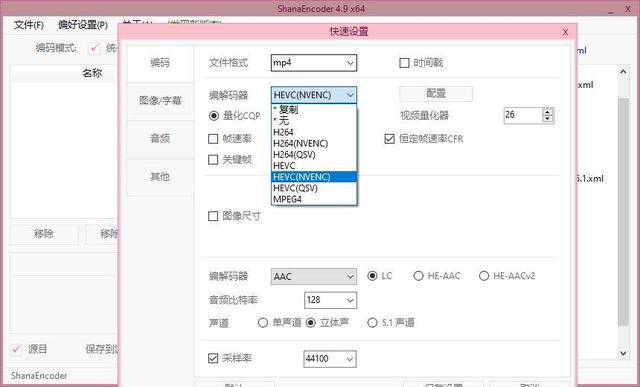Select MPEG4 in the codec list
Viewport: 640px width, 387px height.
(x=313, y=199)
